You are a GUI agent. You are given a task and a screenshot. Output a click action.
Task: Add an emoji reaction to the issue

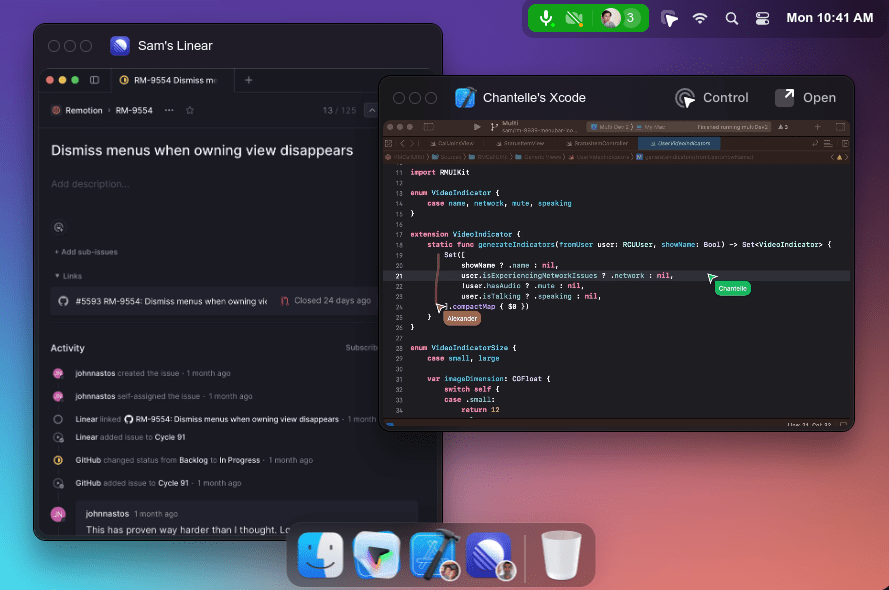(58, 227)
